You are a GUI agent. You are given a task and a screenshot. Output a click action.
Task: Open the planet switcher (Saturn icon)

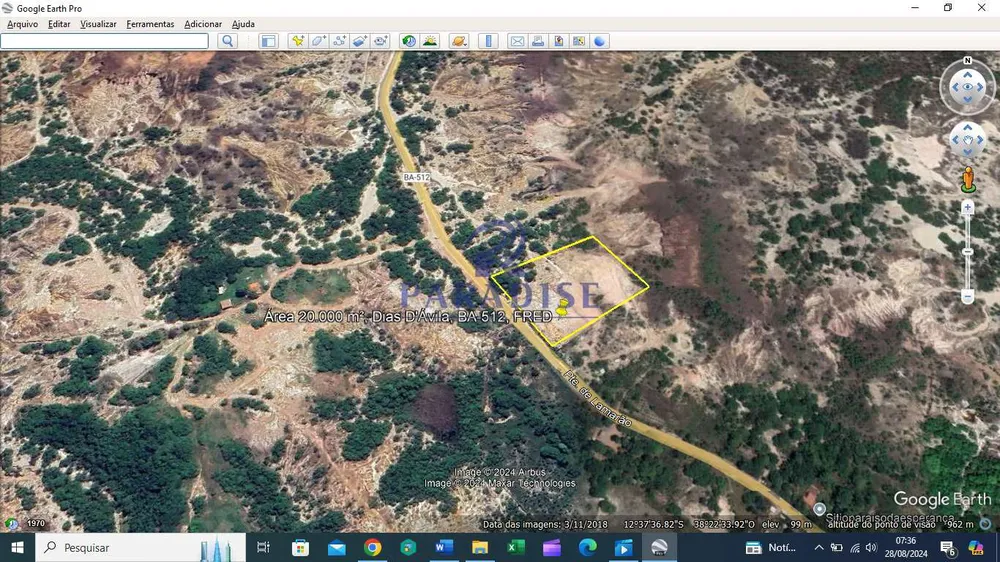459,41
